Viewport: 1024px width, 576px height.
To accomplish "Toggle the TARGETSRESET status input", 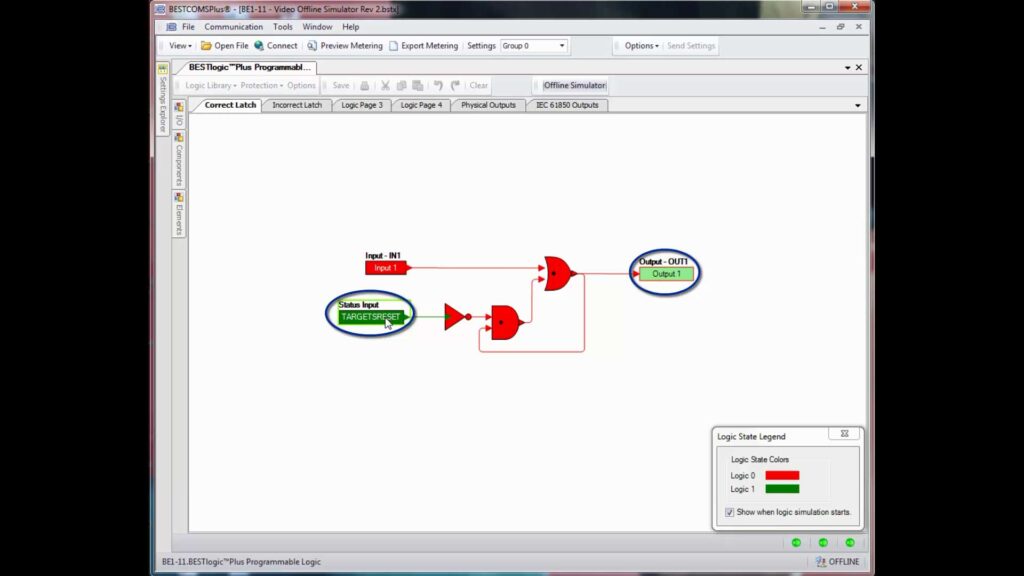I will [x=370, y=317].
